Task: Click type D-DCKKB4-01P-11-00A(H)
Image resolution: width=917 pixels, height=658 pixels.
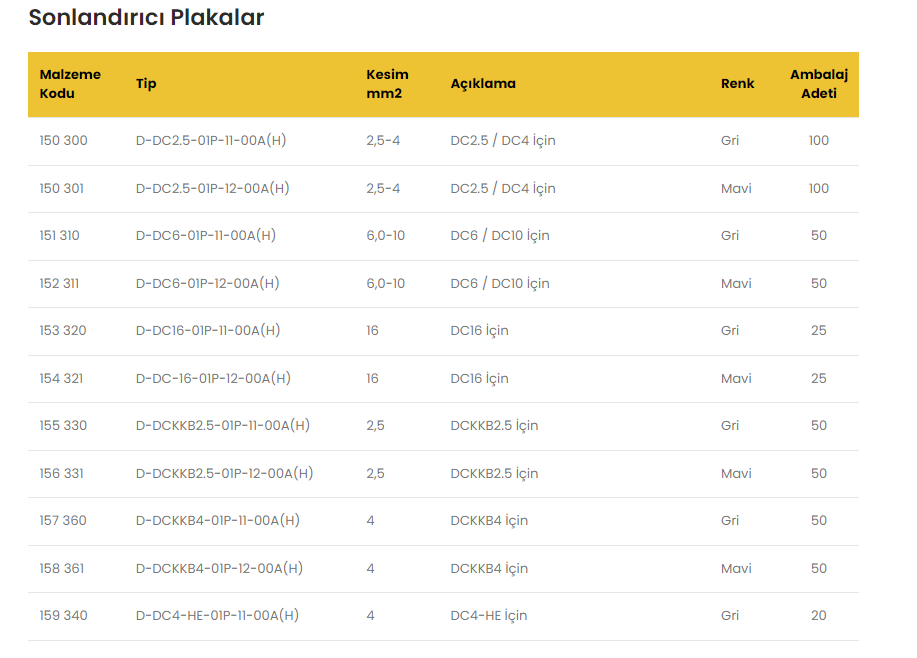Action: (x=217, y=521)
